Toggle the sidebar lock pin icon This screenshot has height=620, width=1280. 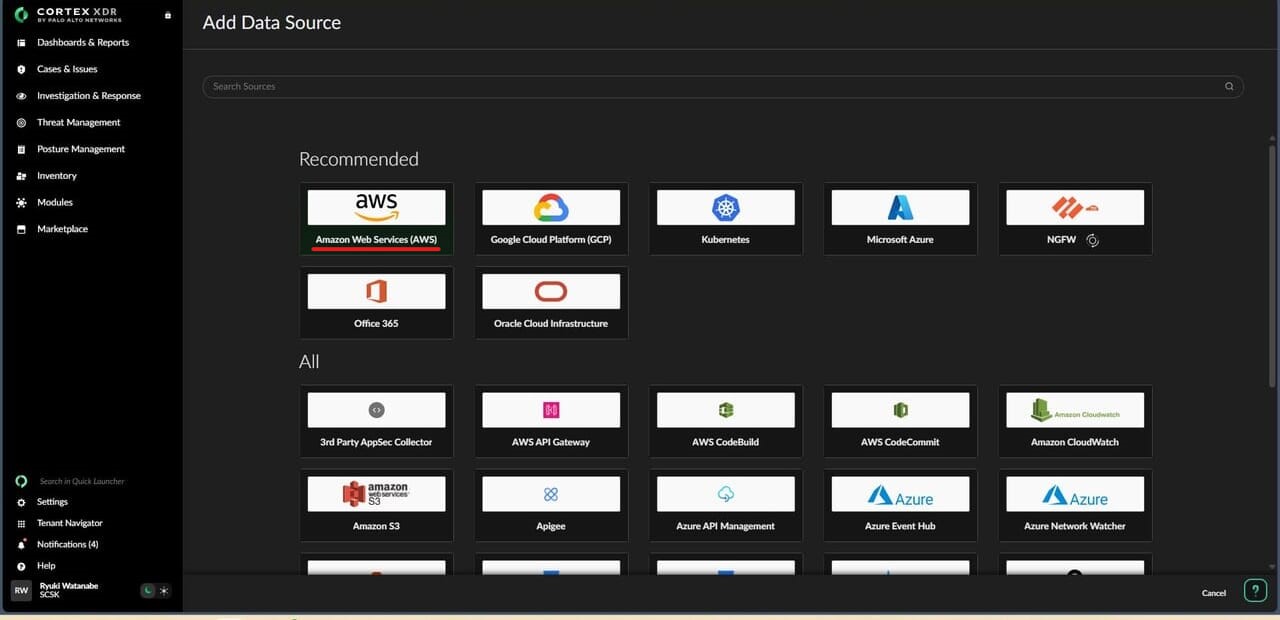tap(167, 15)
